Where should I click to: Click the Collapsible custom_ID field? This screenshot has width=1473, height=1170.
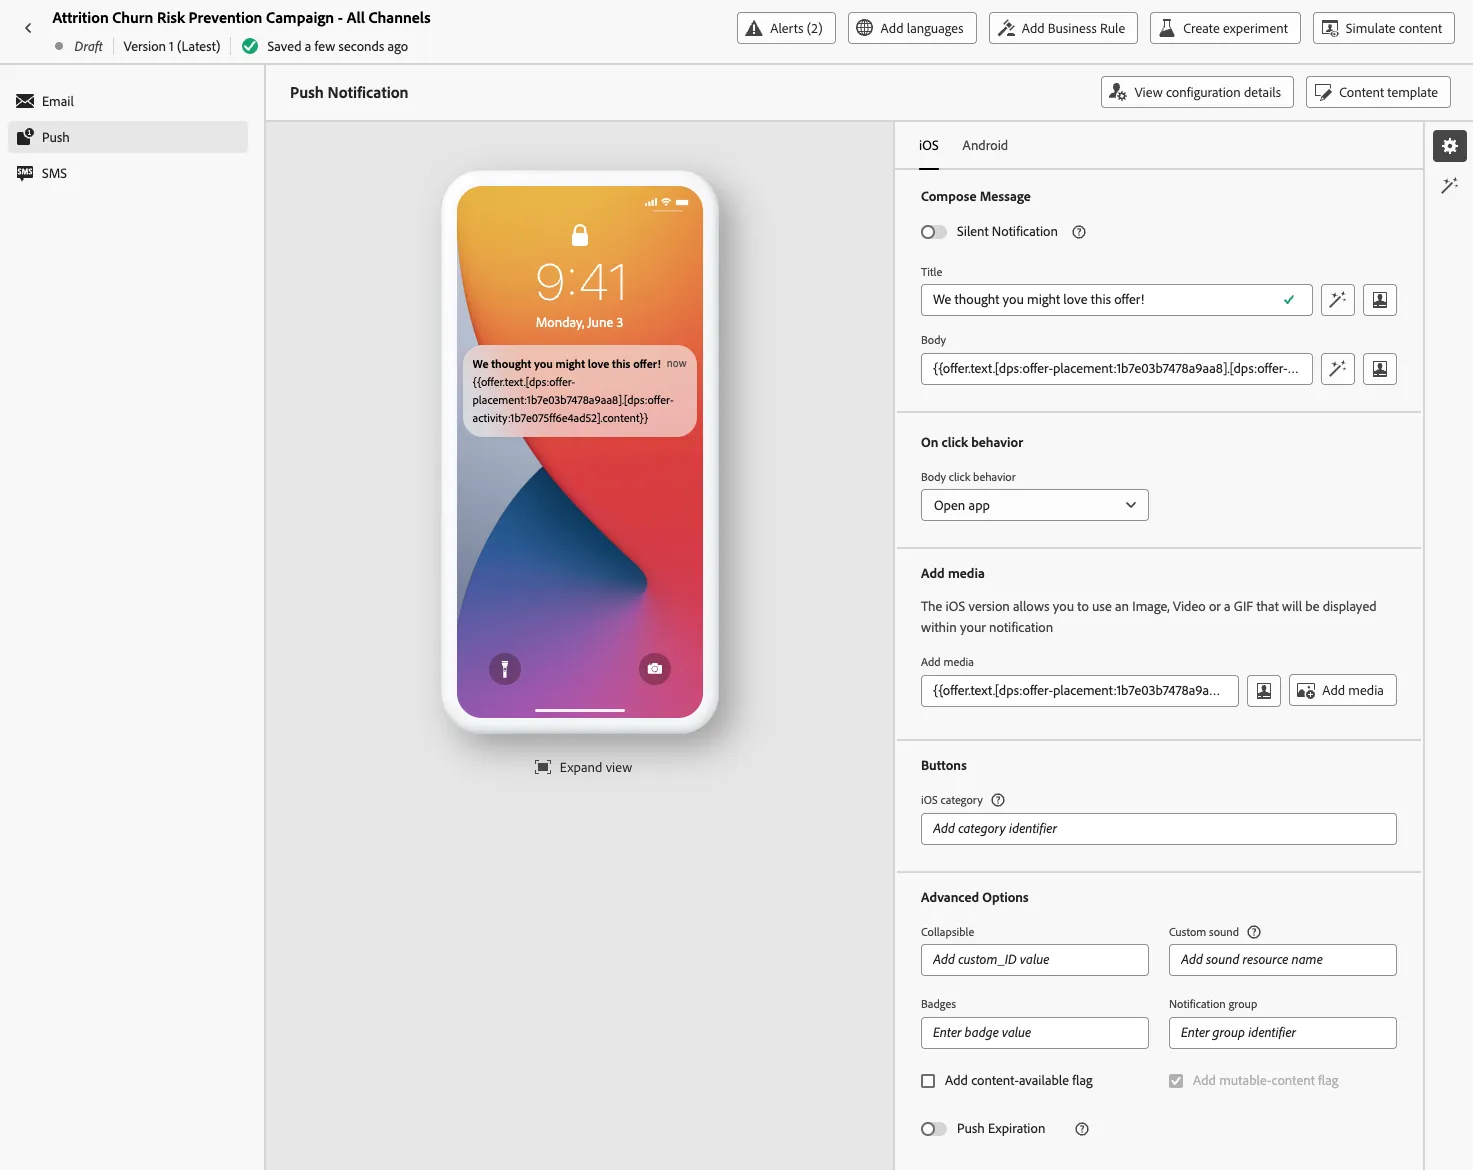pyautogui.click(x=1034, y=960)
